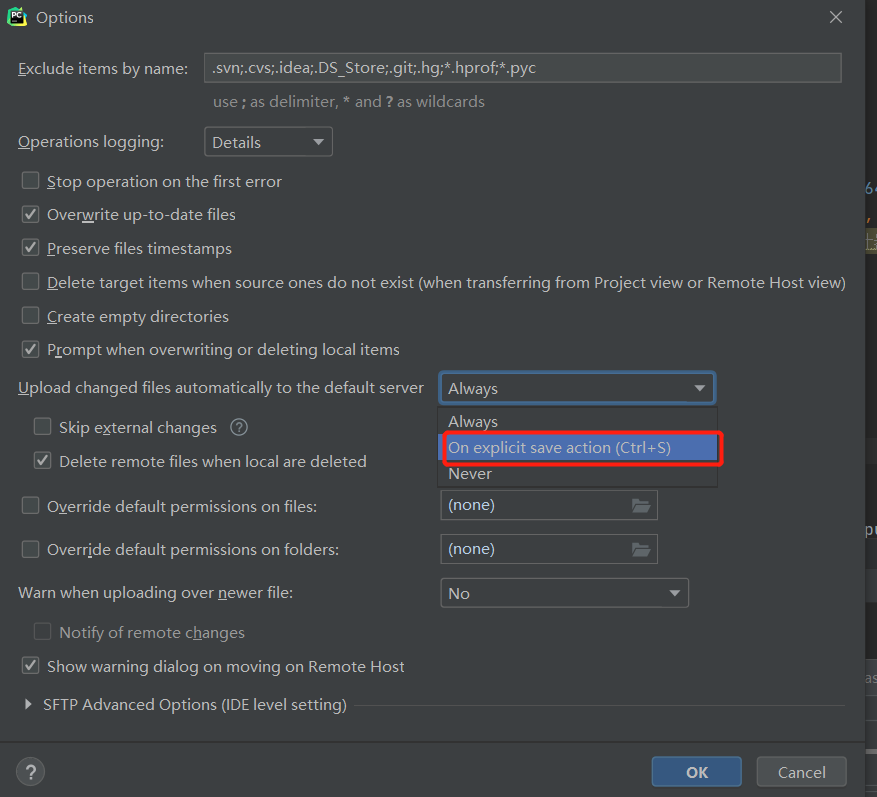Select On explicit save action (Ctrl+S)

pos(577,447)
